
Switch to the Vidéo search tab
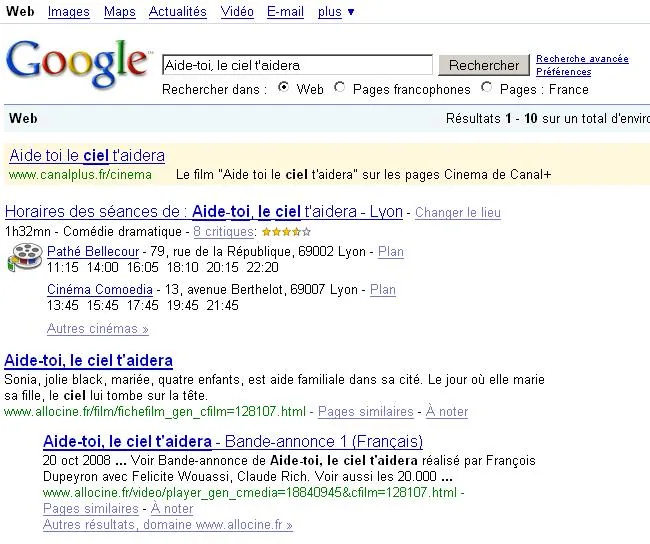pos(237,12)
